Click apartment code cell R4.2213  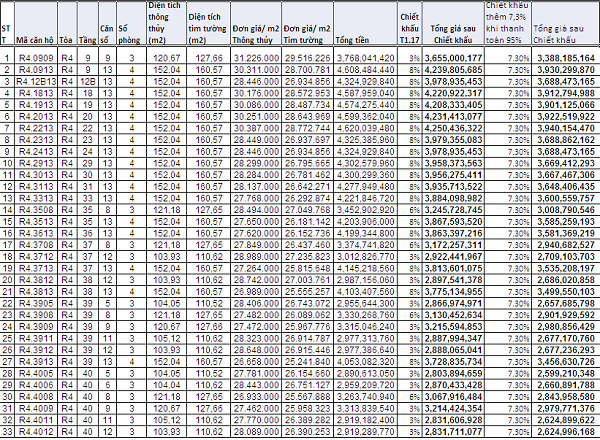coord(36,128)
